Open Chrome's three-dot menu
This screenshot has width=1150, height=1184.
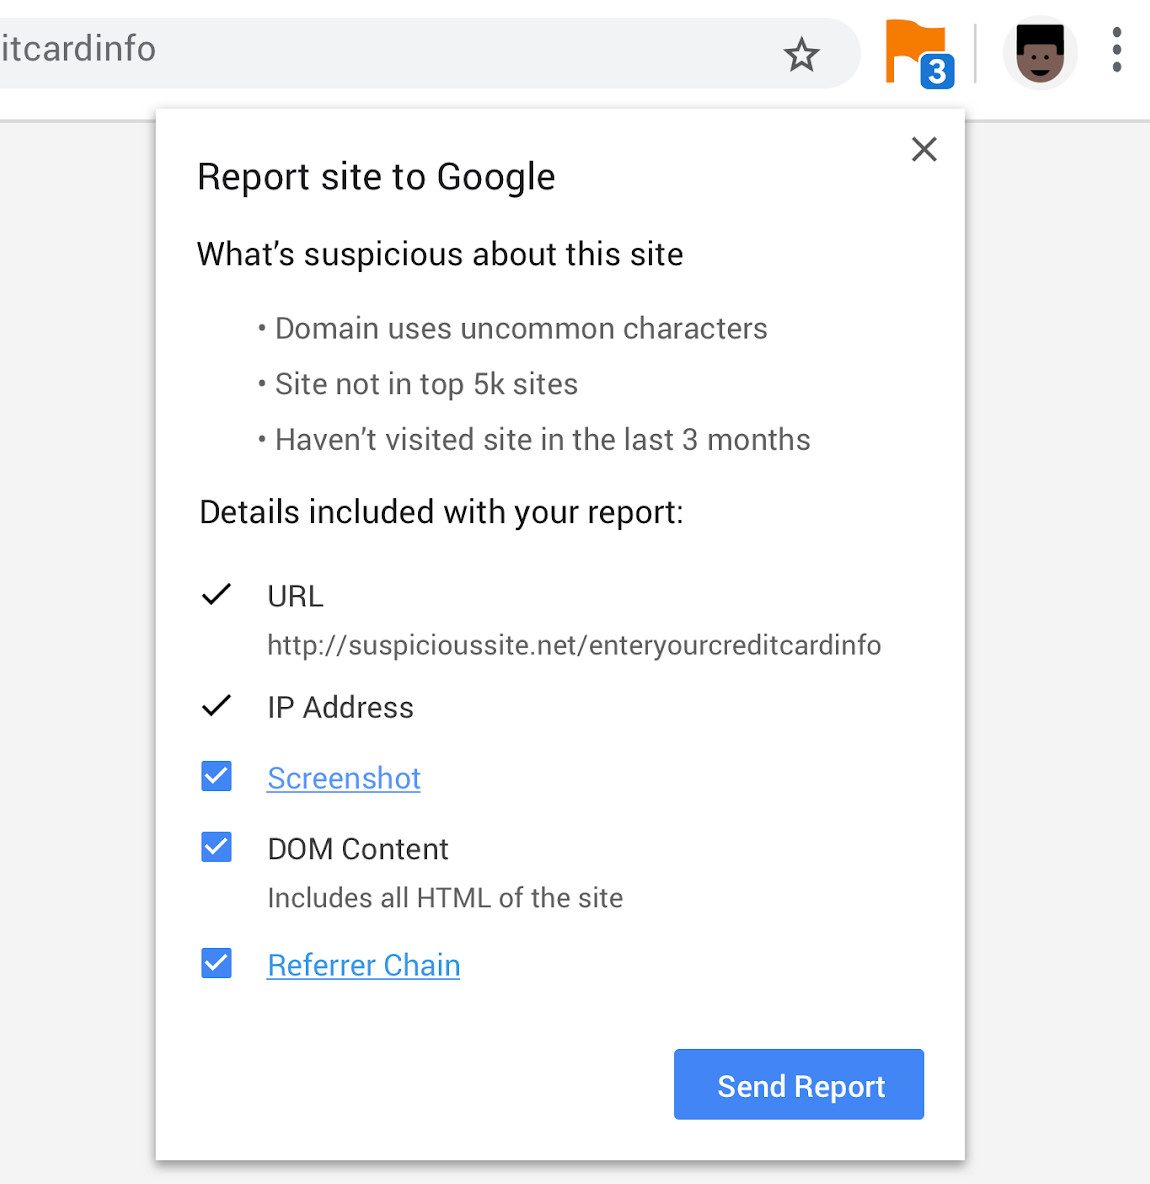(1117, 50)
